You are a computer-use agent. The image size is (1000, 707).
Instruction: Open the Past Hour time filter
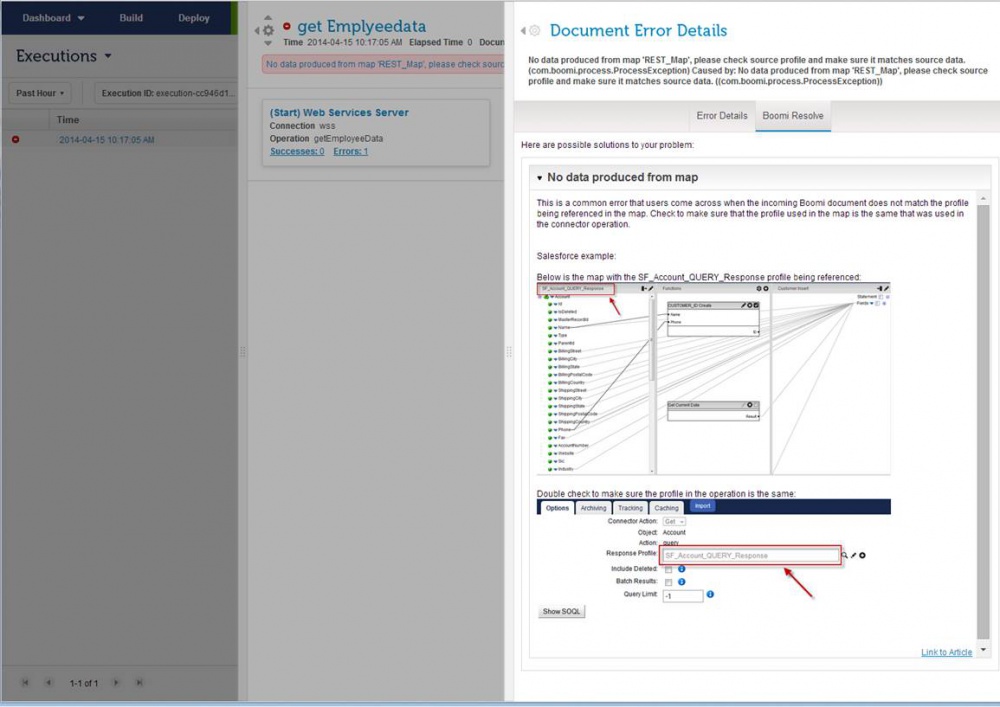tap(40, 93)
